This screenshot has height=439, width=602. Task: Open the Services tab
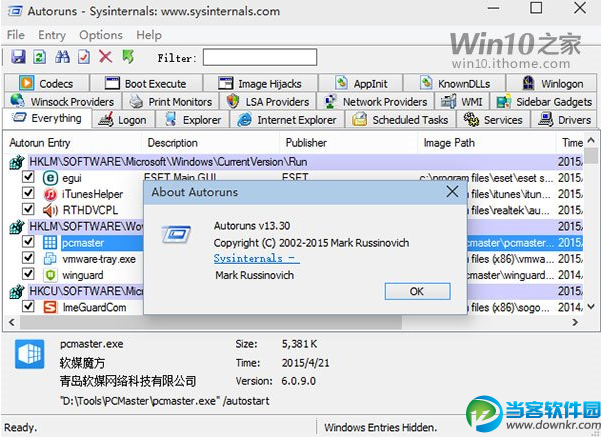click(x=493, y=120)
